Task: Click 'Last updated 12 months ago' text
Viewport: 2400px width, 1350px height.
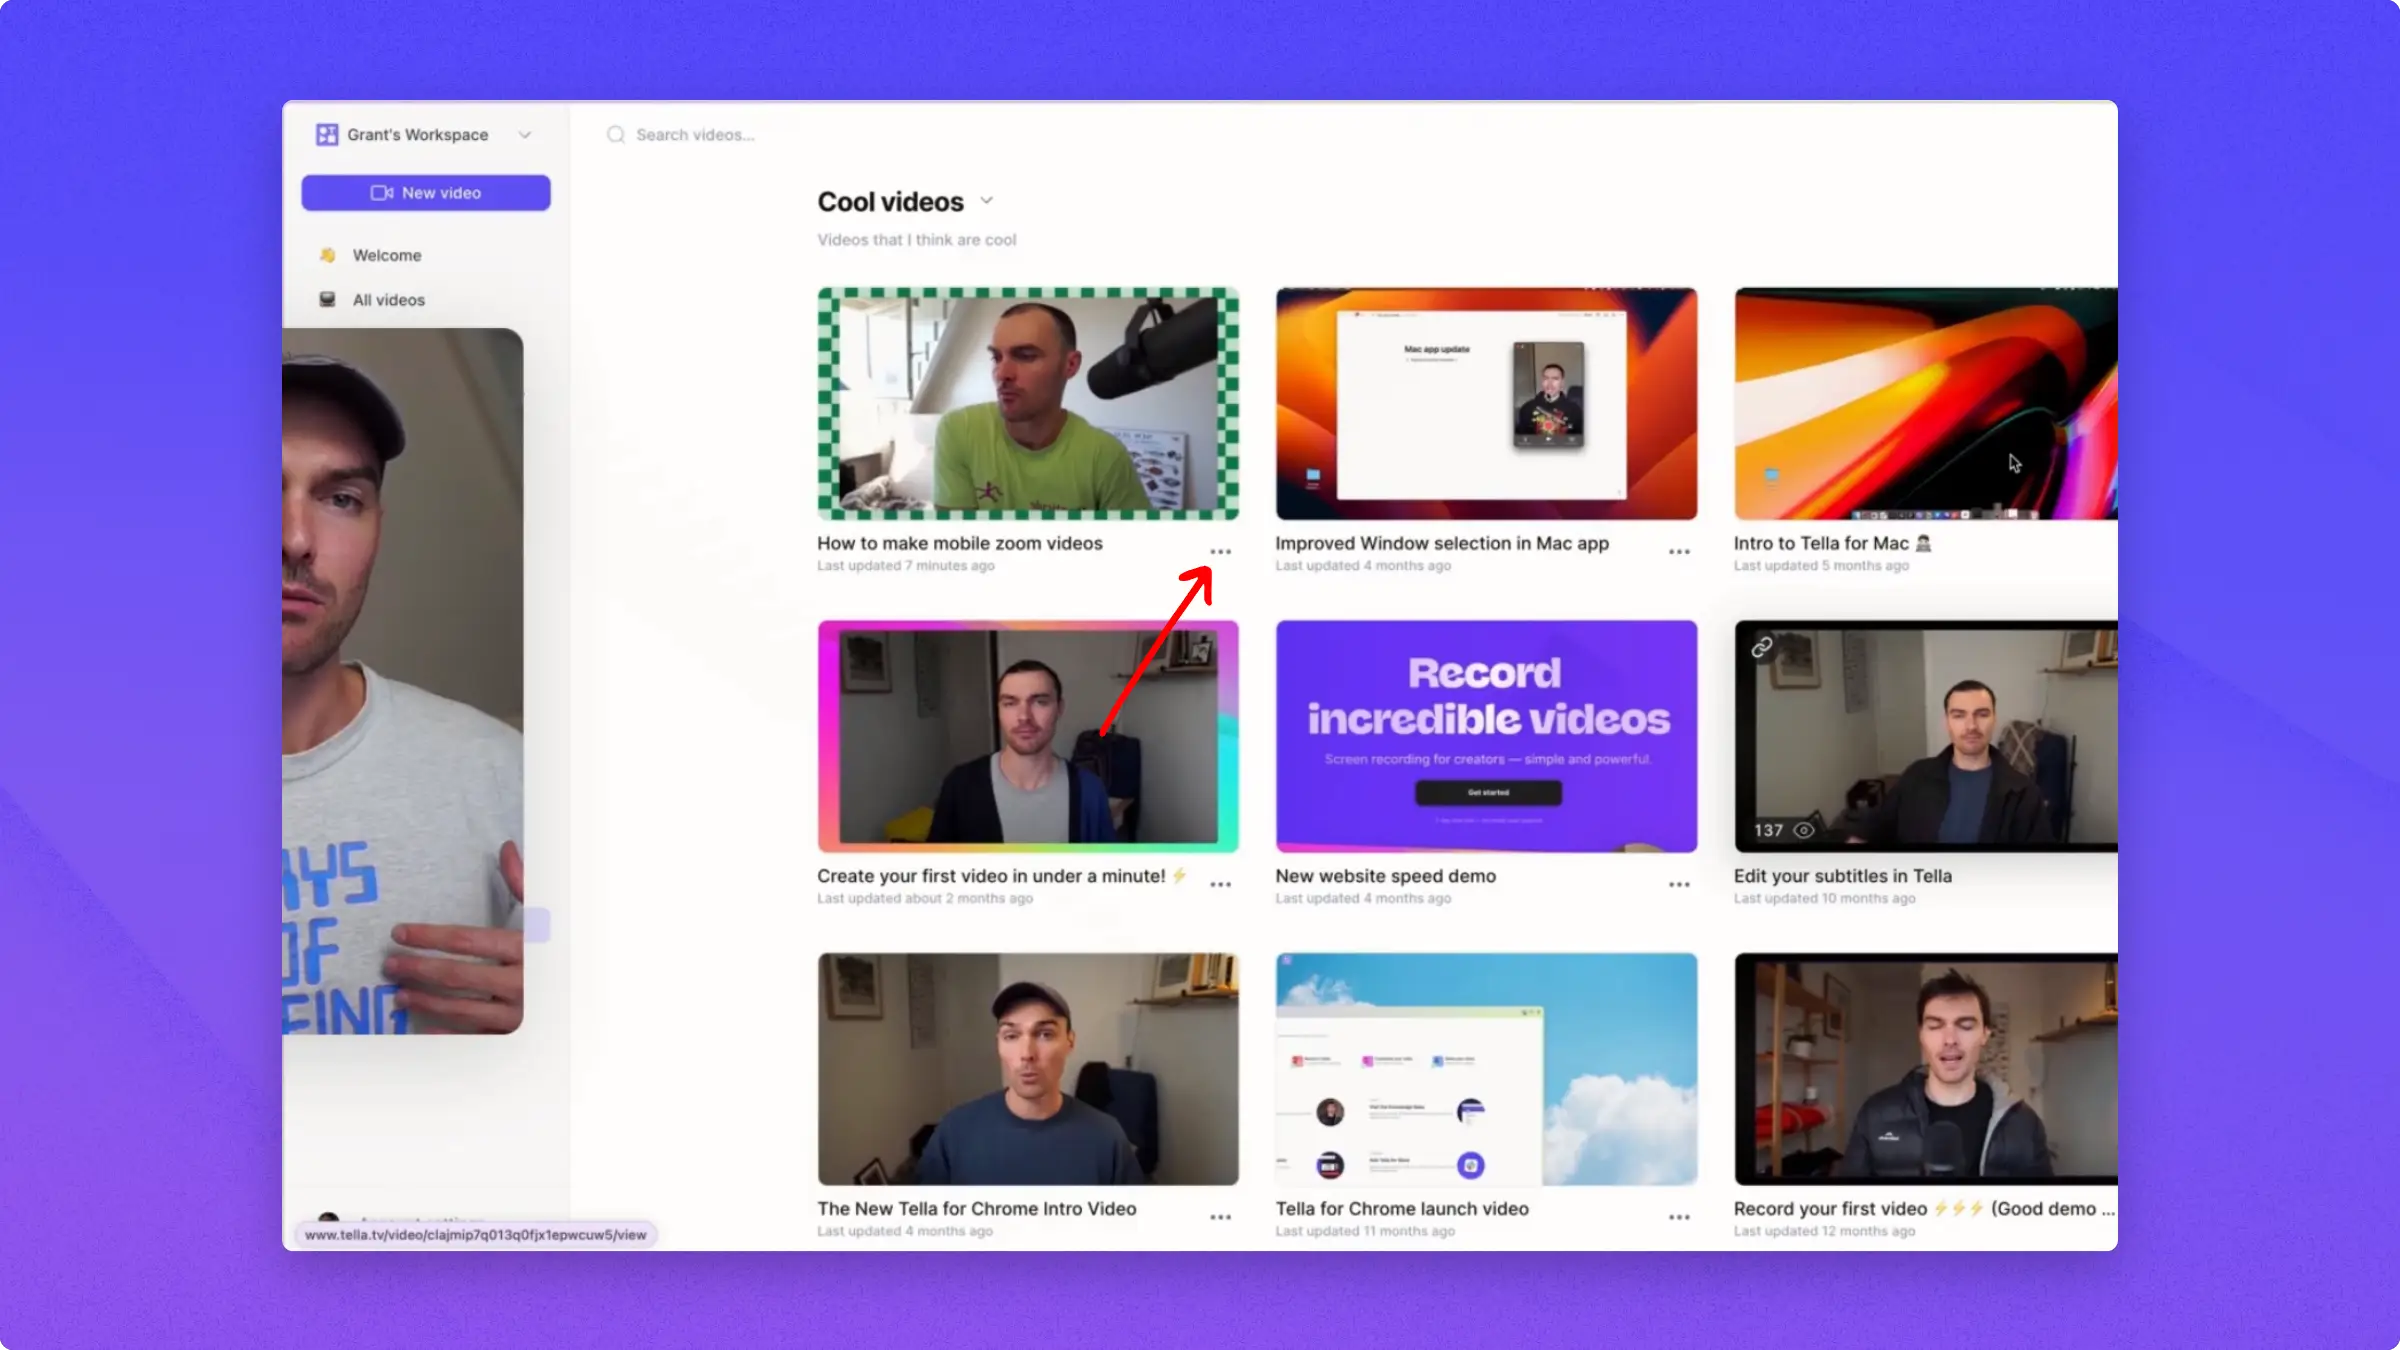Action: click(1824, 1231)
